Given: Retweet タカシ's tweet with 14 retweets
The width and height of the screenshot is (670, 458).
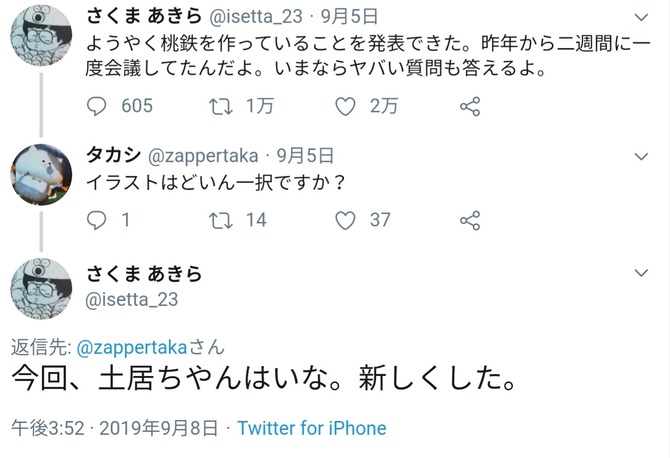Looking at the screenshot, I should pos(220,220).
